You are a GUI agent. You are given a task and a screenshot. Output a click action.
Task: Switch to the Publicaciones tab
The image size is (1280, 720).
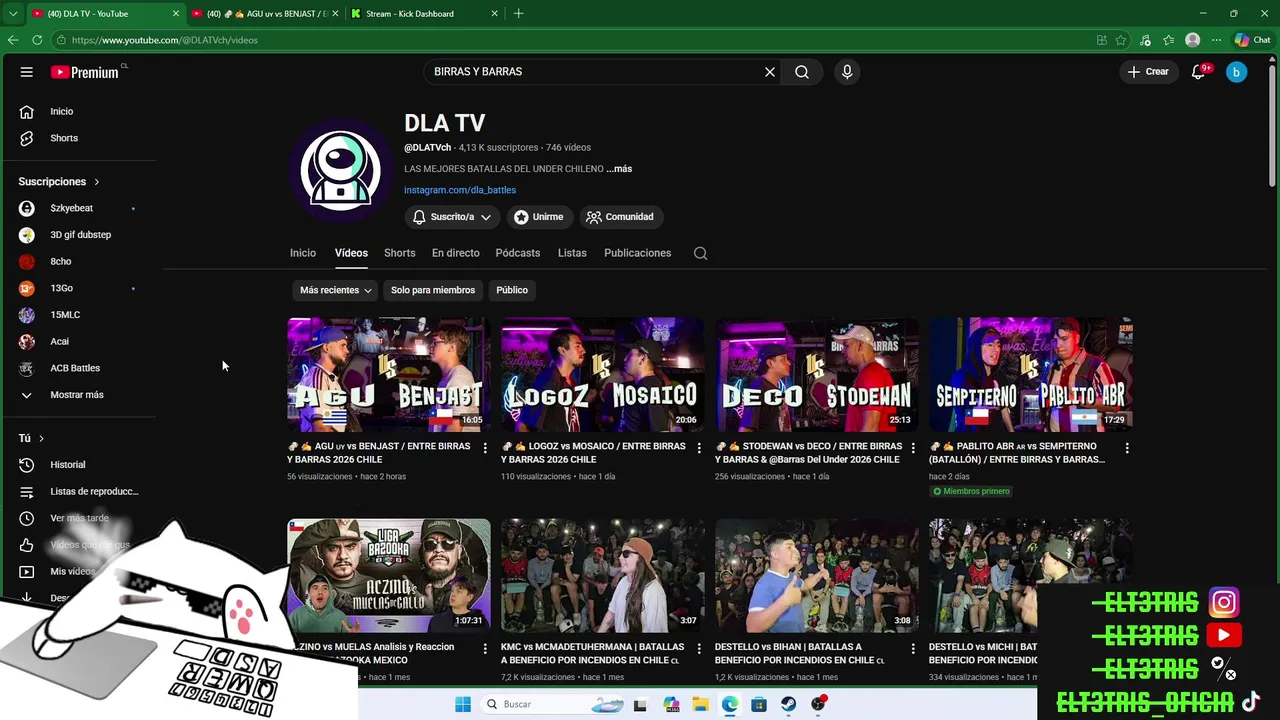tap(637, 253)
